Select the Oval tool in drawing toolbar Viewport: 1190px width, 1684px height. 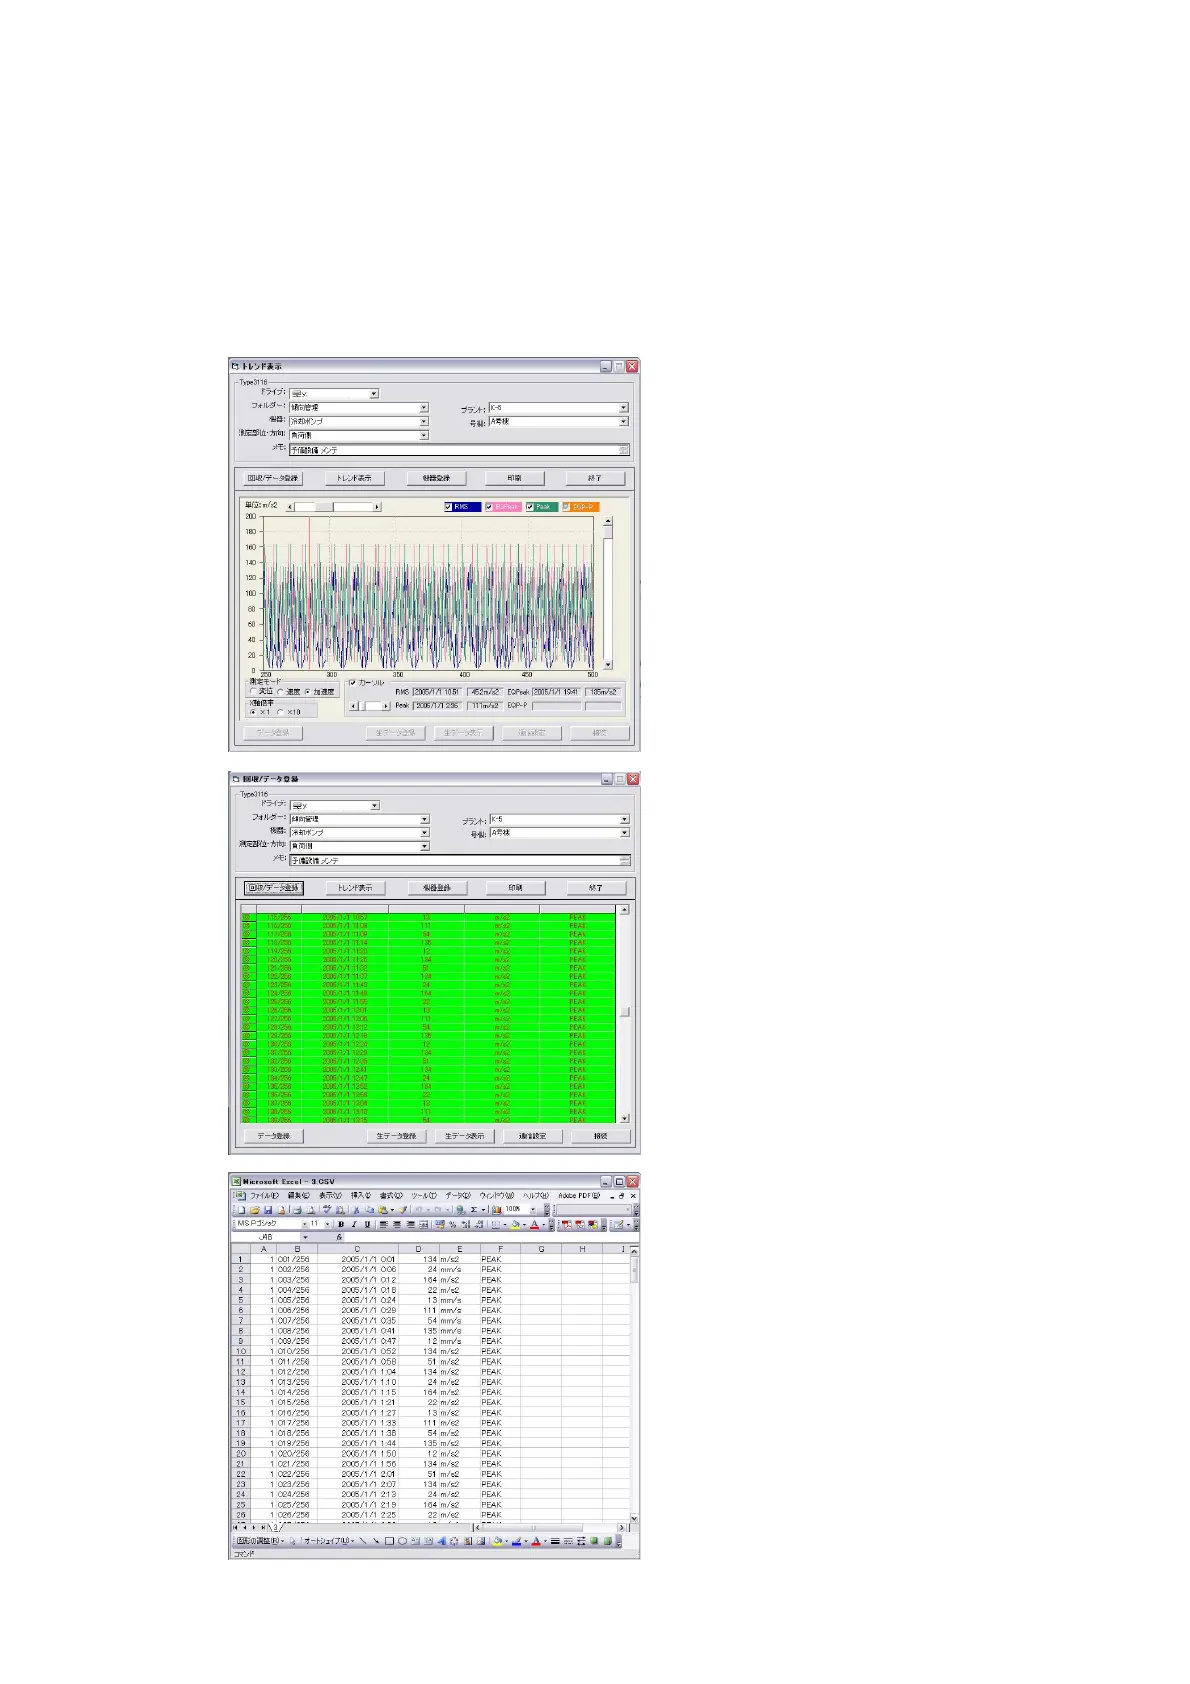coord(402,1541)
